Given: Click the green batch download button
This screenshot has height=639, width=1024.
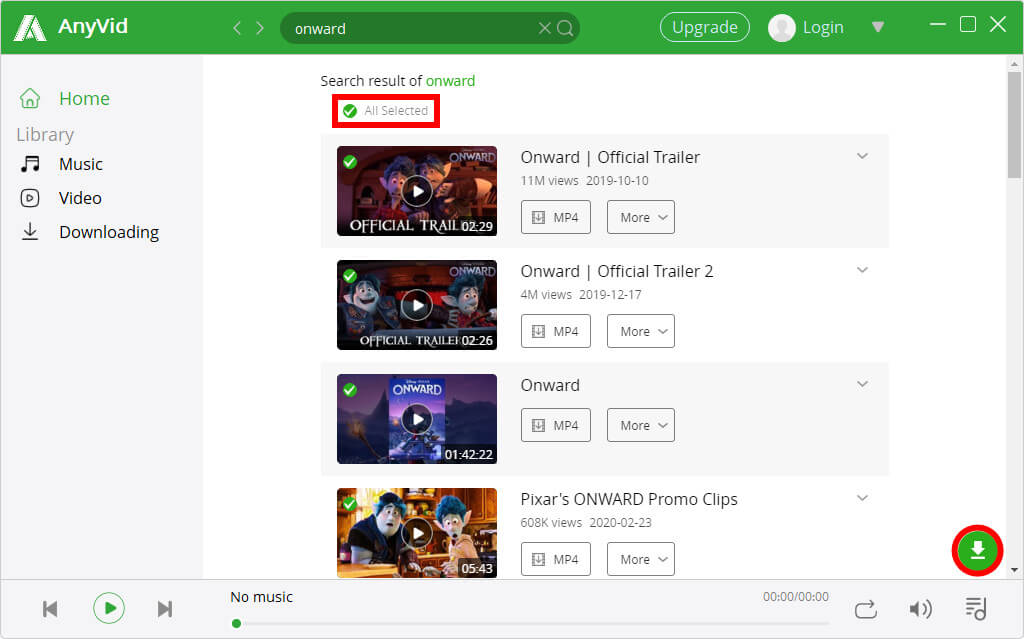Looking at the screenshot, I should [x=977, y=550].
